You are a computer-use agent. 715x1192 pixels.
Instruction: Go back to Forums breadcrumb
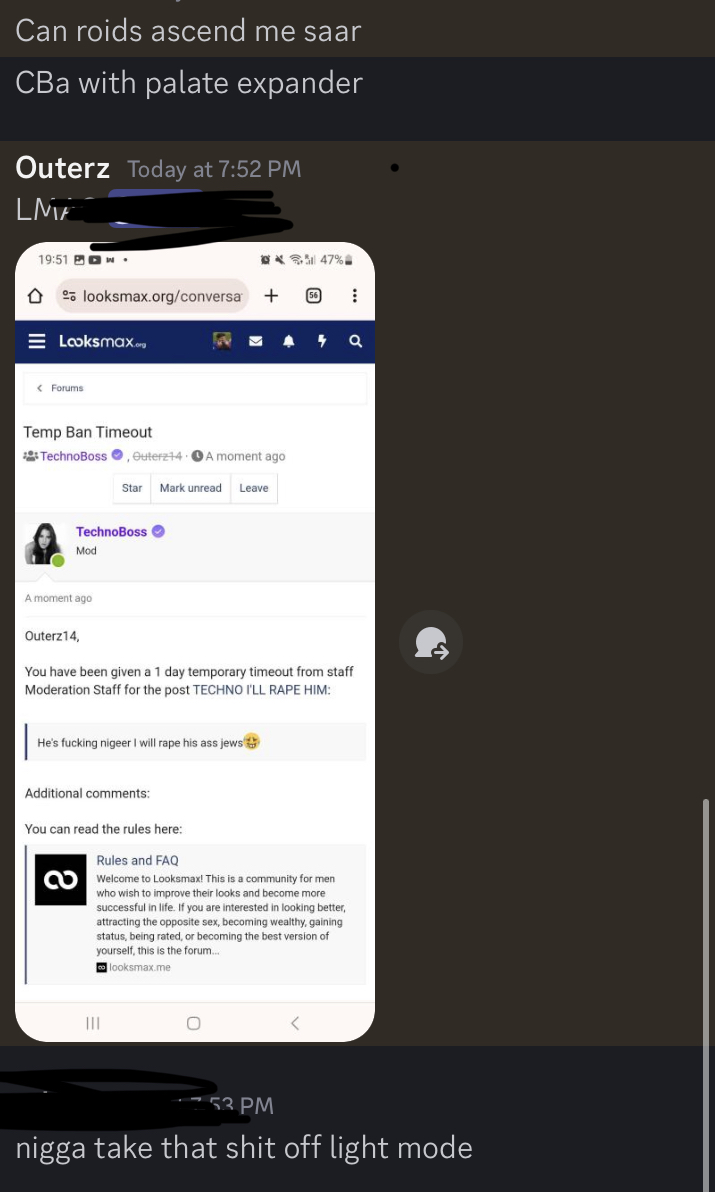click(x=60, y=388)
